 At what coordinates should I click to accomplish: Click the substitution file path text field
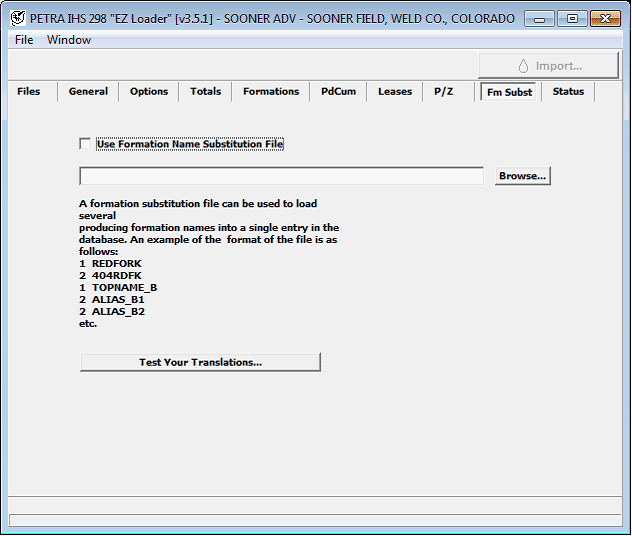tap(281, 176)
